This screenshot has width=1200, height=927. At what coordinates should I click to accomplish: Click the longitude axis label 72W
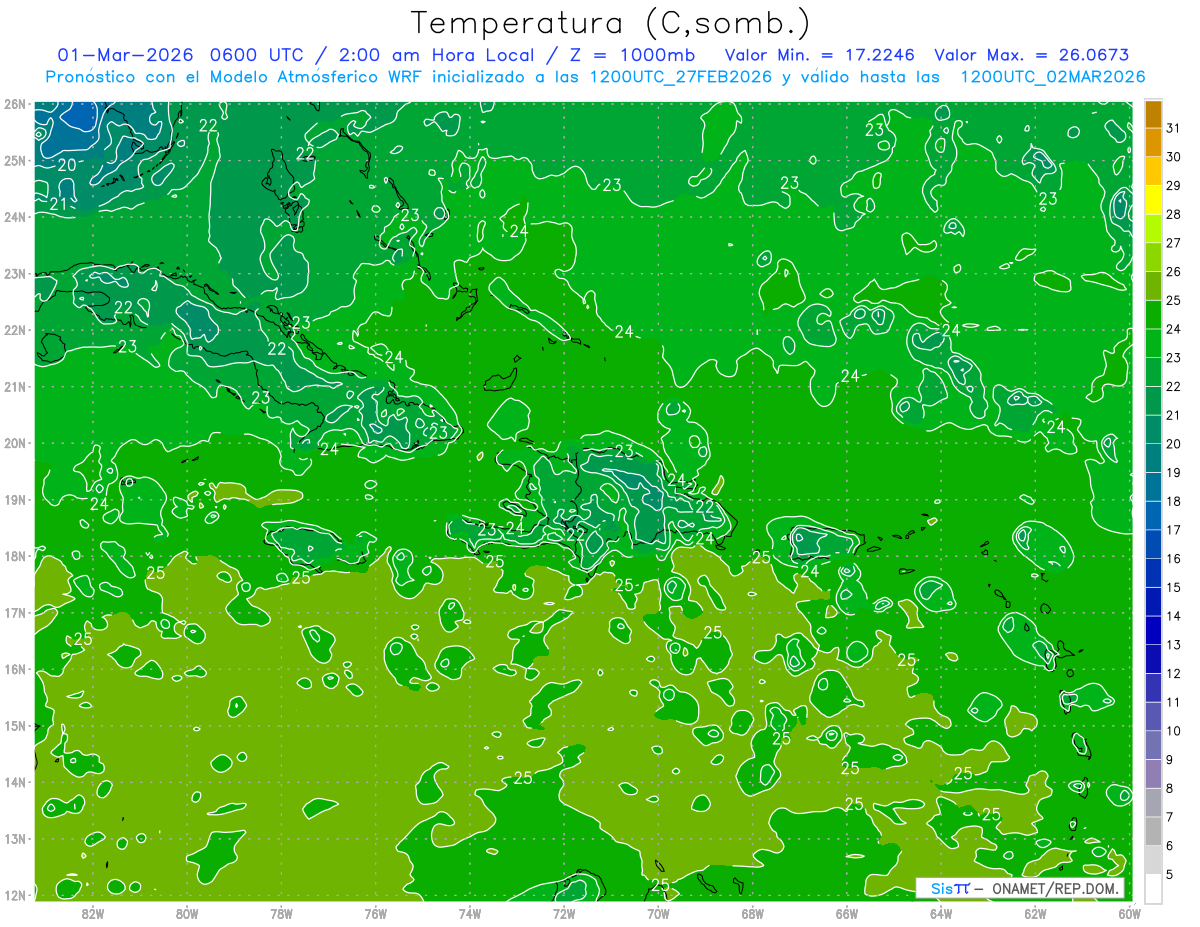pos(563,913)
